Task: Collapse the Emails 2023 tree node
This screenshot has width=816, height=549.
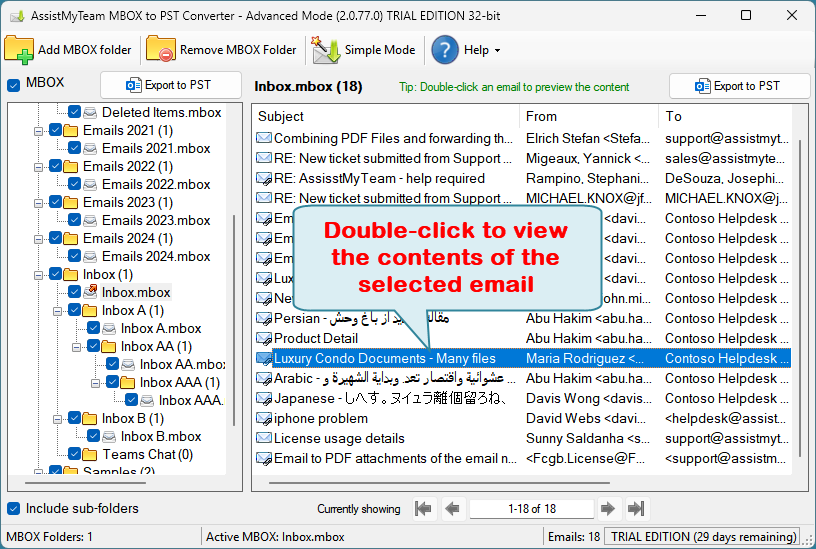Action: 38,203
